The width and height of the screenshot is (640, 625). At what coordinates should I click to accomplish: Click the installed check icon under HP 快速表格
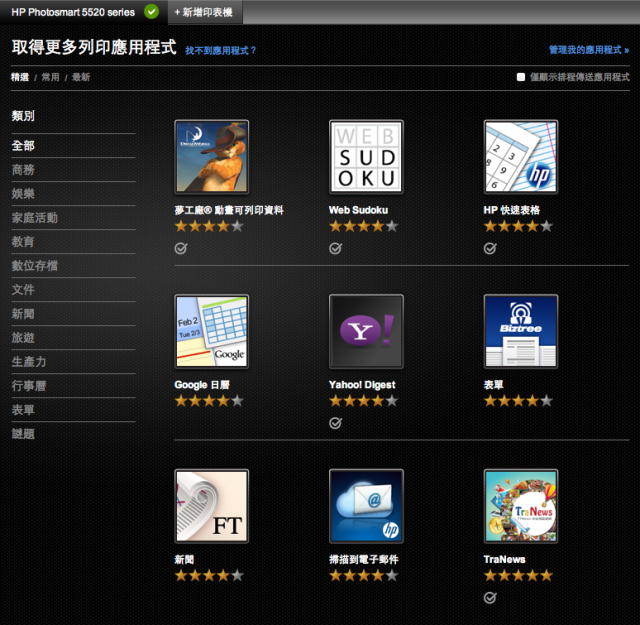tap(490, 248)
